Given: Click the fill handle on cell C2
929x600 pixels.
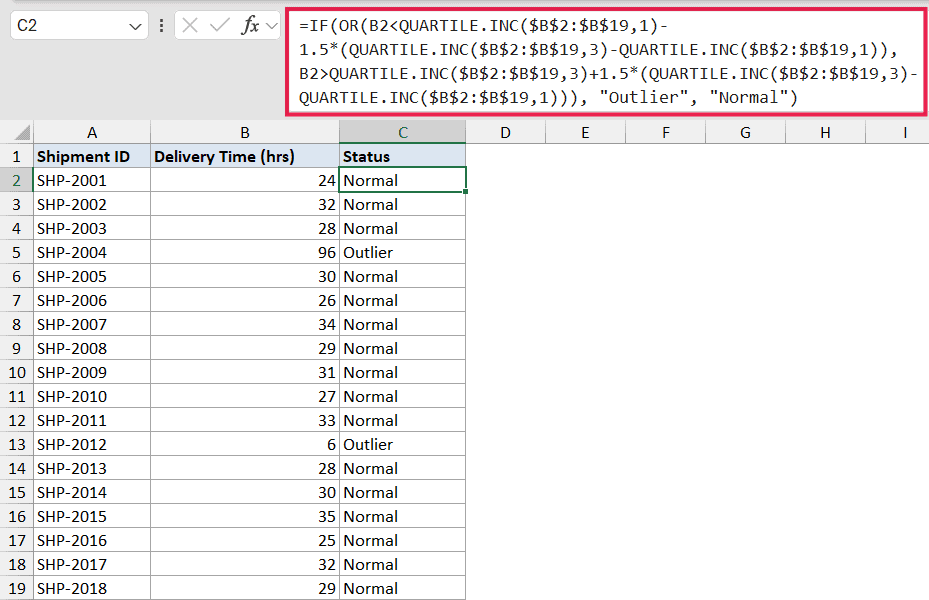Looking at the screenshot, I should (x=466, y=191).
